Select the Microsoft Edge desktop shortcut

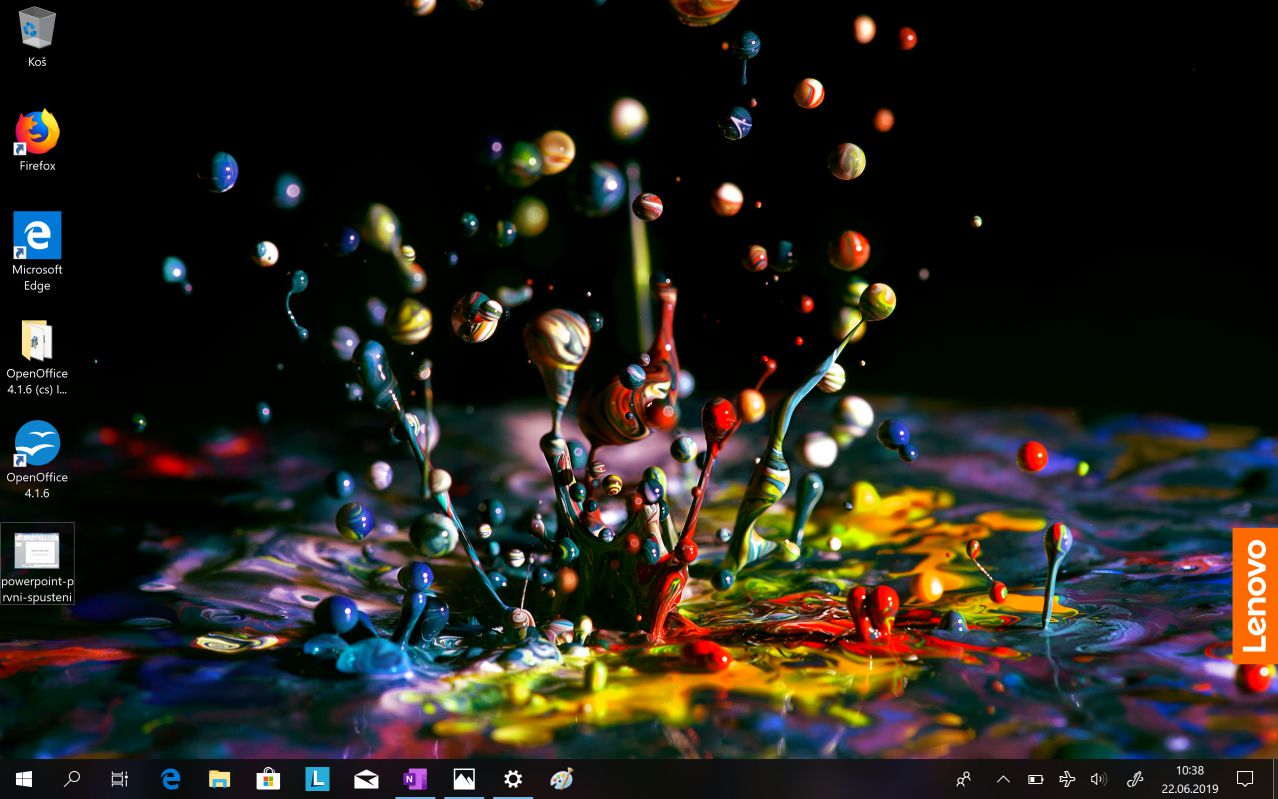coord(37,251)
